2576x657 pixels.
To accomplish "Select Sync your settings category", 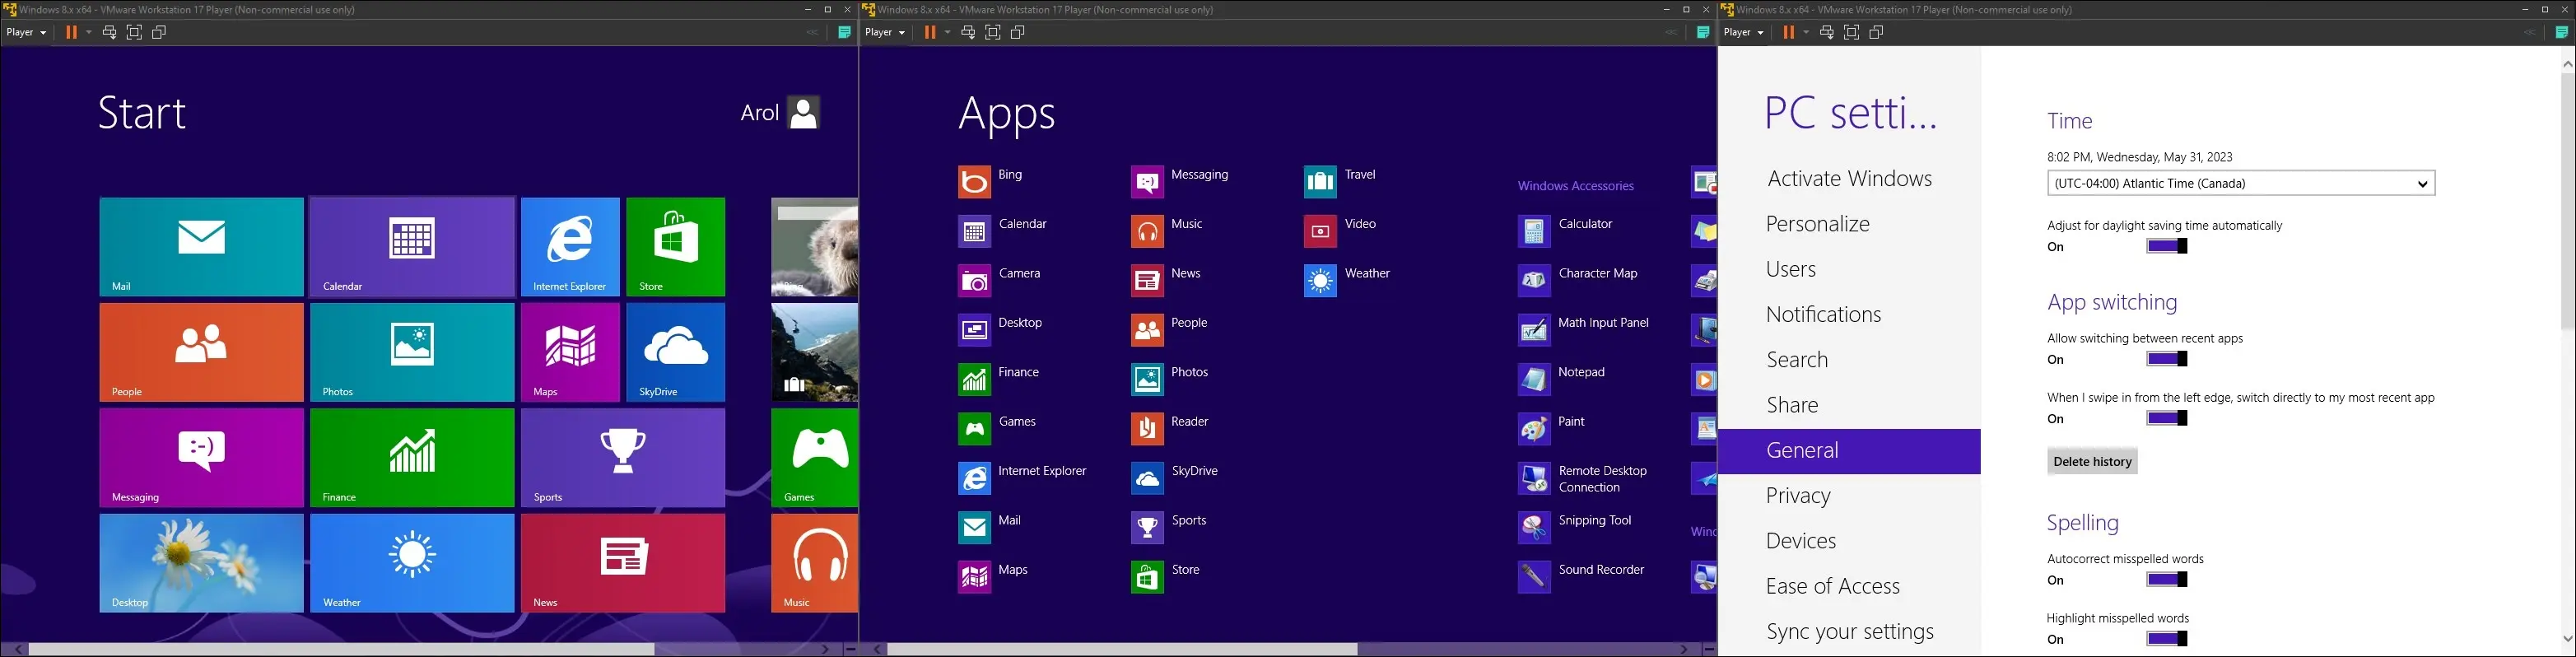I will (x=1850, y=631).
